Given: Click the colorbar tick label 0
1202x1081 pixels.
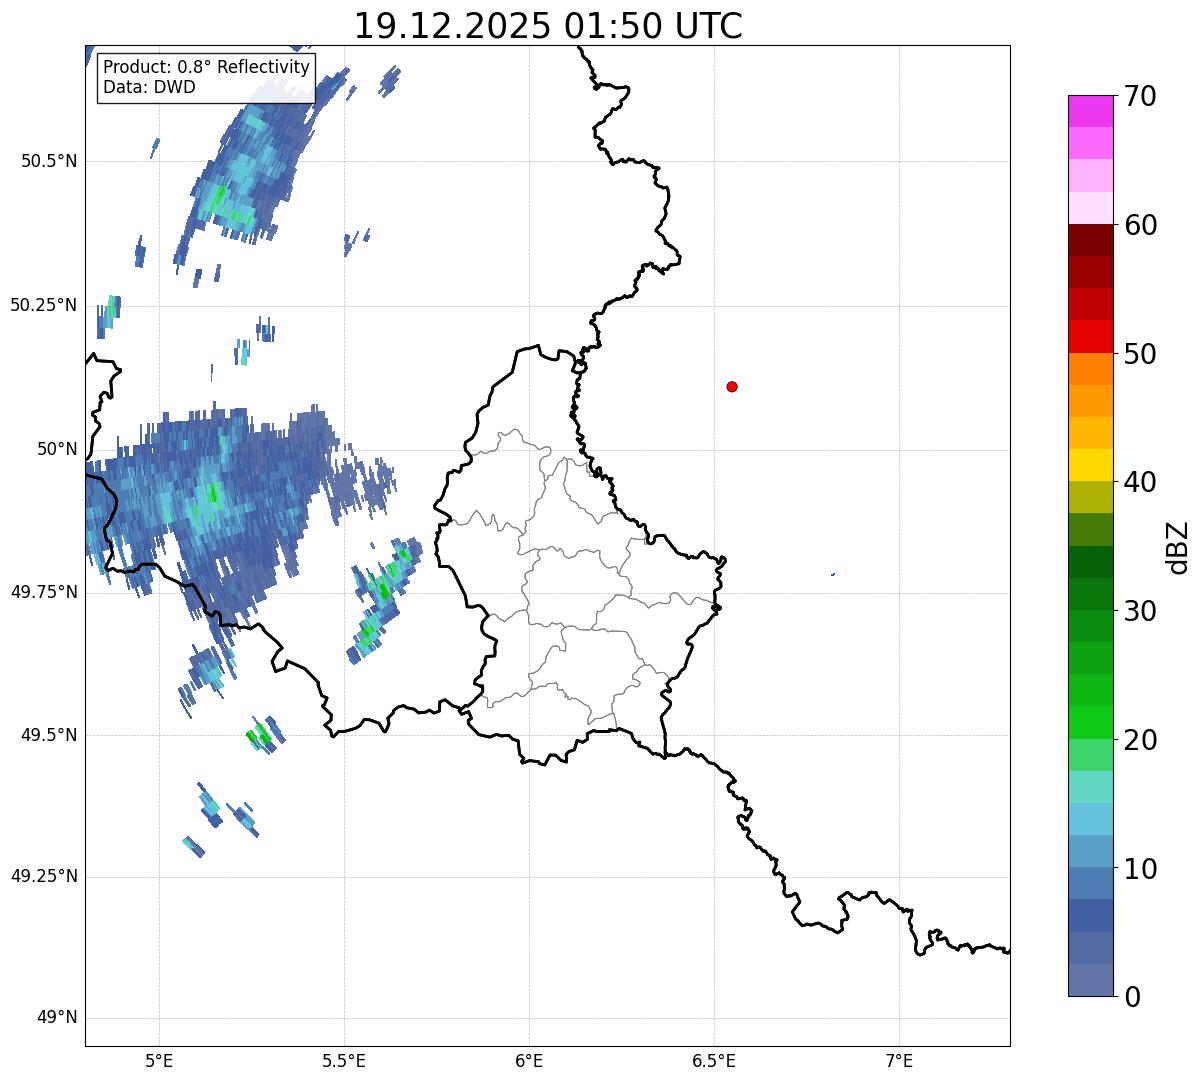Looking at the screenshot, I should (1133, 997).
